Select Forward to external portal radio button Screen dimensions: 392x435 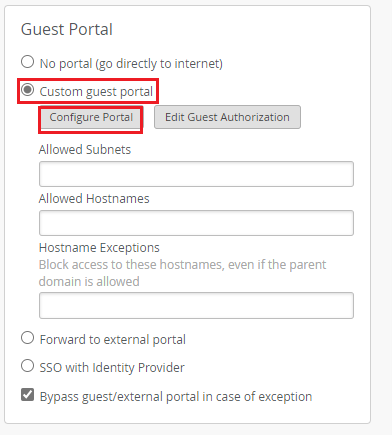tap(27, 338)
